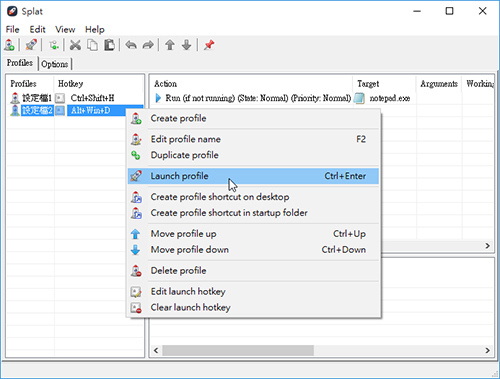The image size is (500, 379).
Task: Choose Edit profile name in context menu
Action: (x=254, y=139)
